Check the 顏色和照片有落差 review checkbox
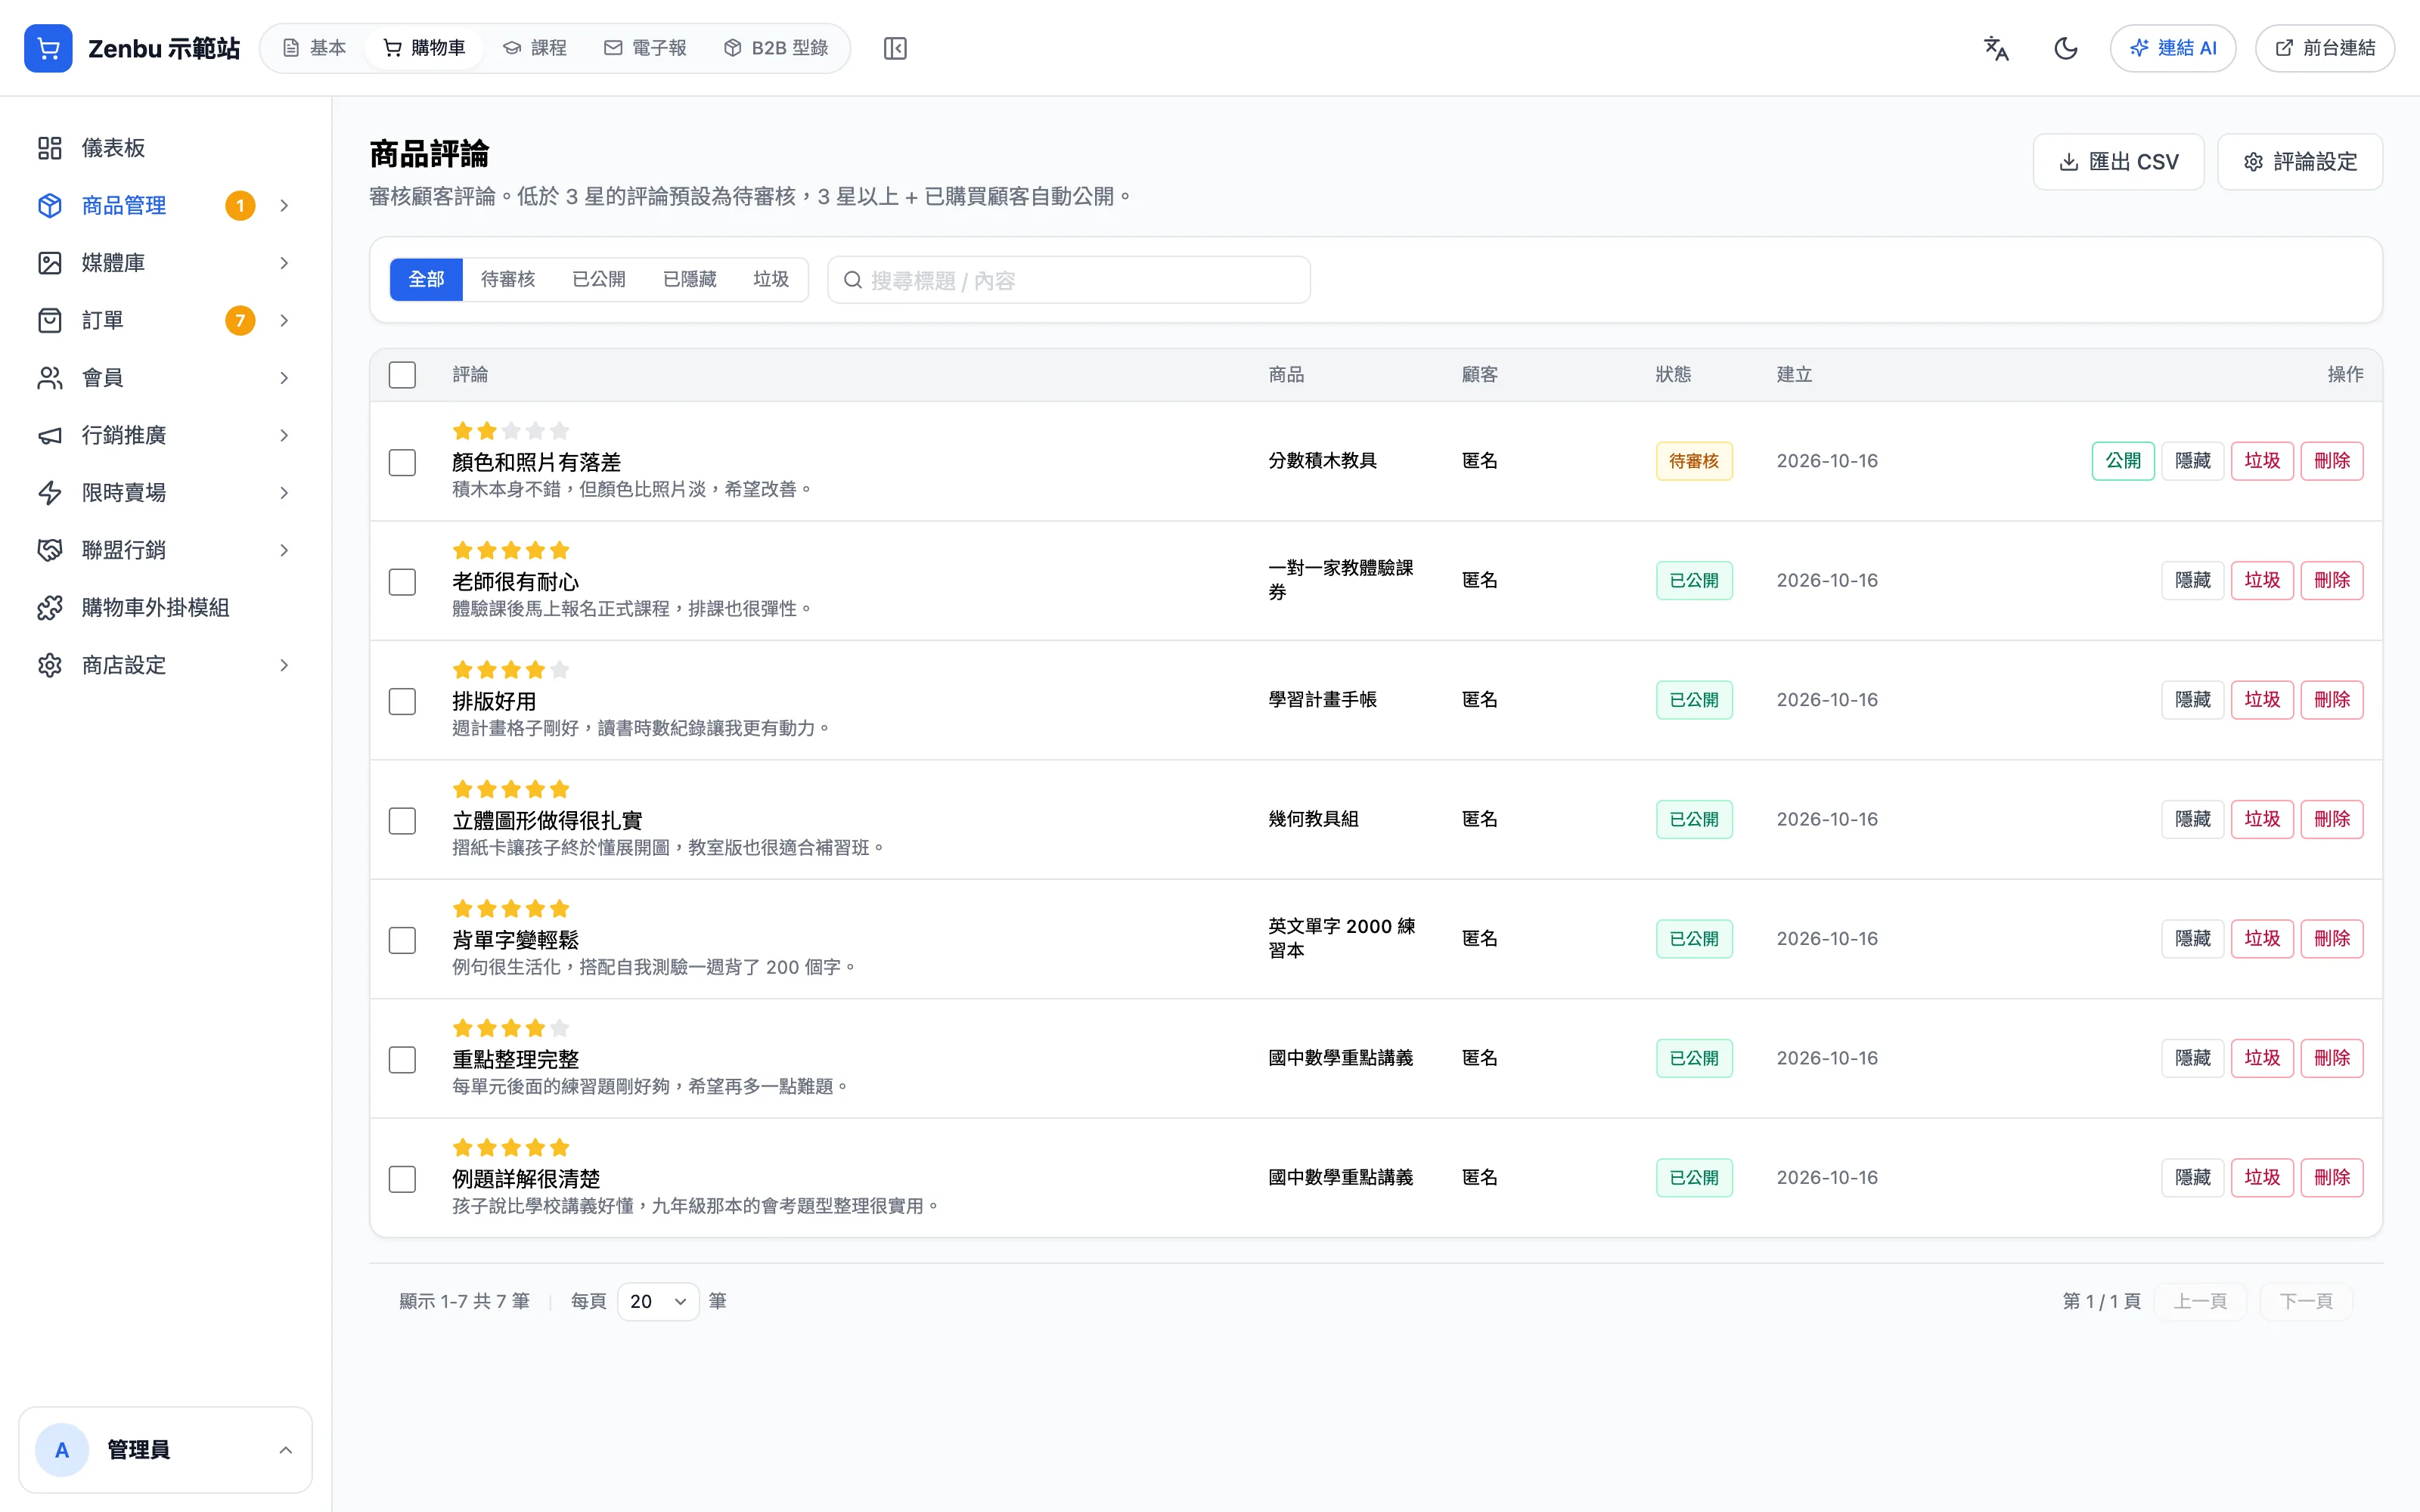 (x=402, y=463)
